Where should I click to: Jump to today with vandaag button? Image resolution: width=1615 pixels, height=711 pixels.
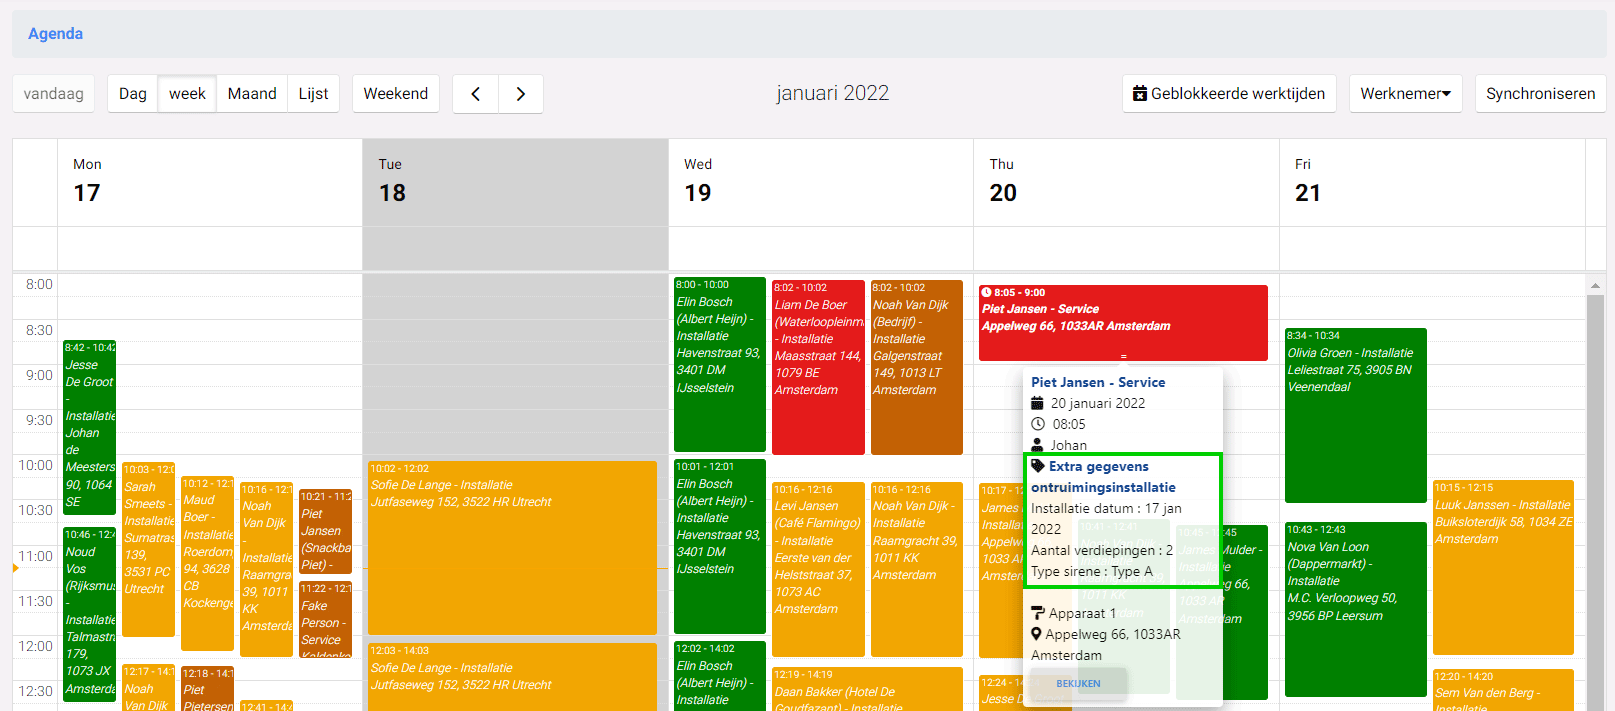54,94
